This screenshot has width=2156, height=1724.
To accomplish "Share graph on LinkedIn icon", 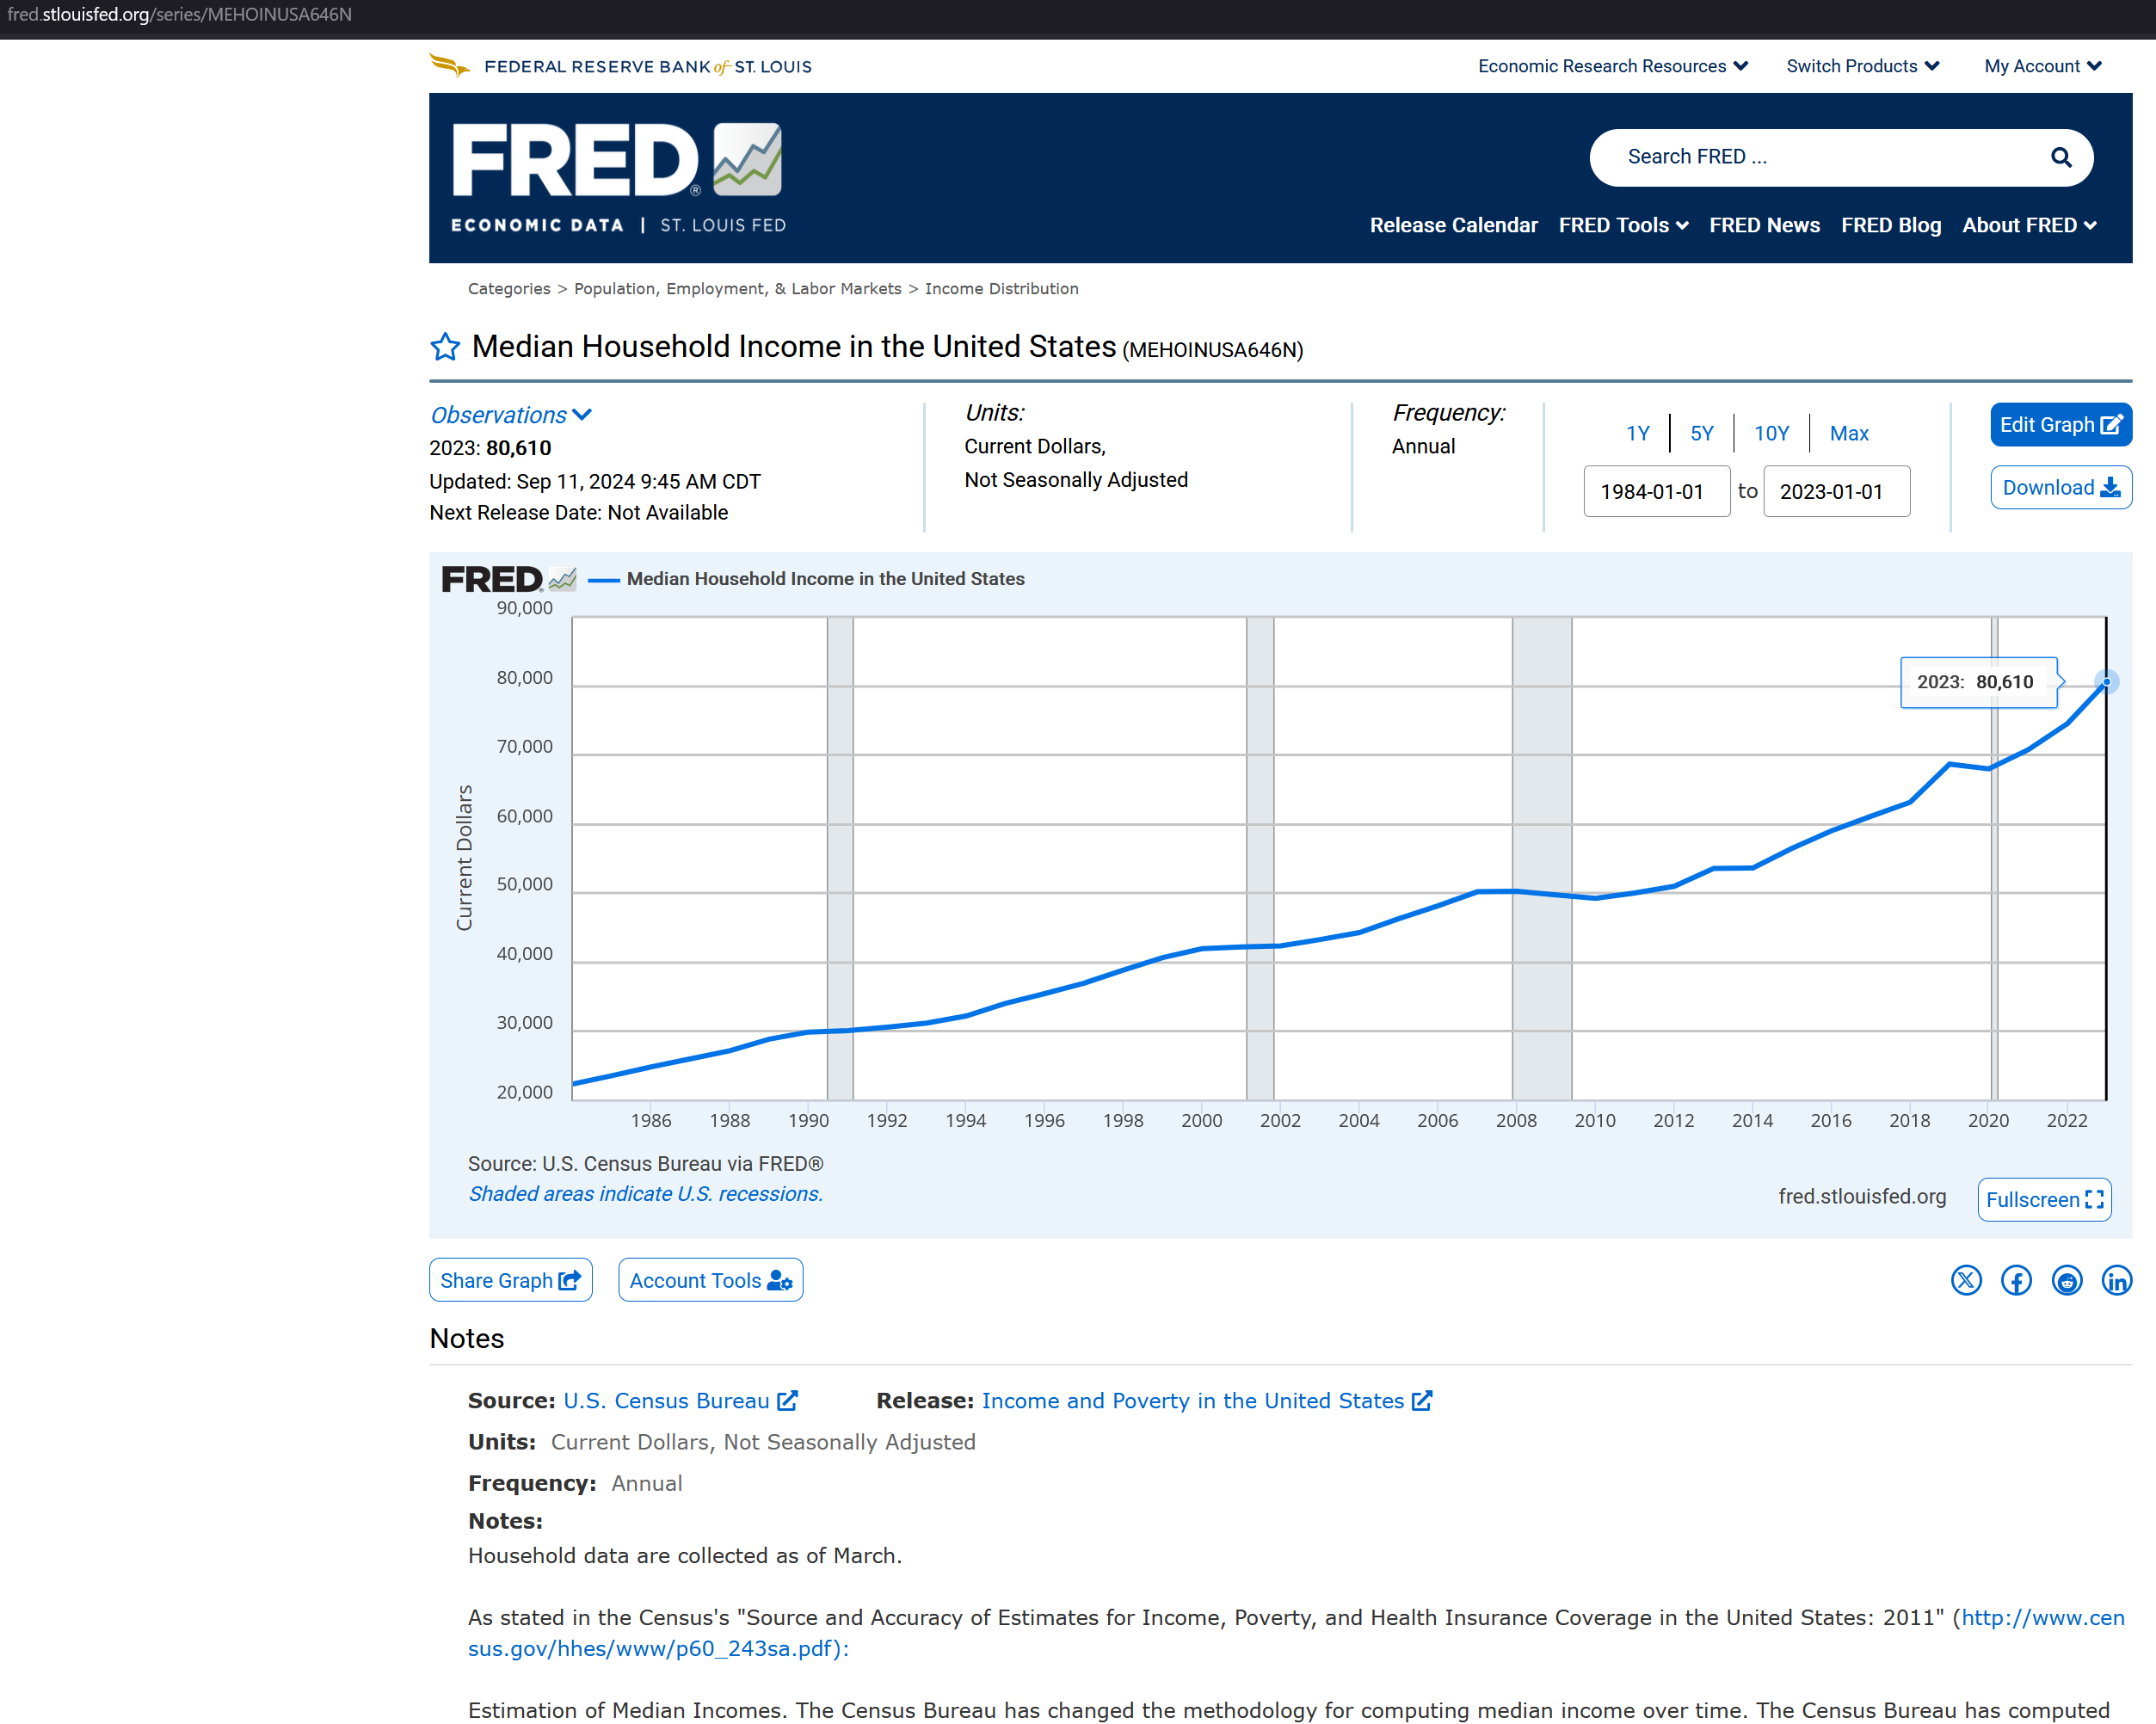I will [x=2117, y=1280].
